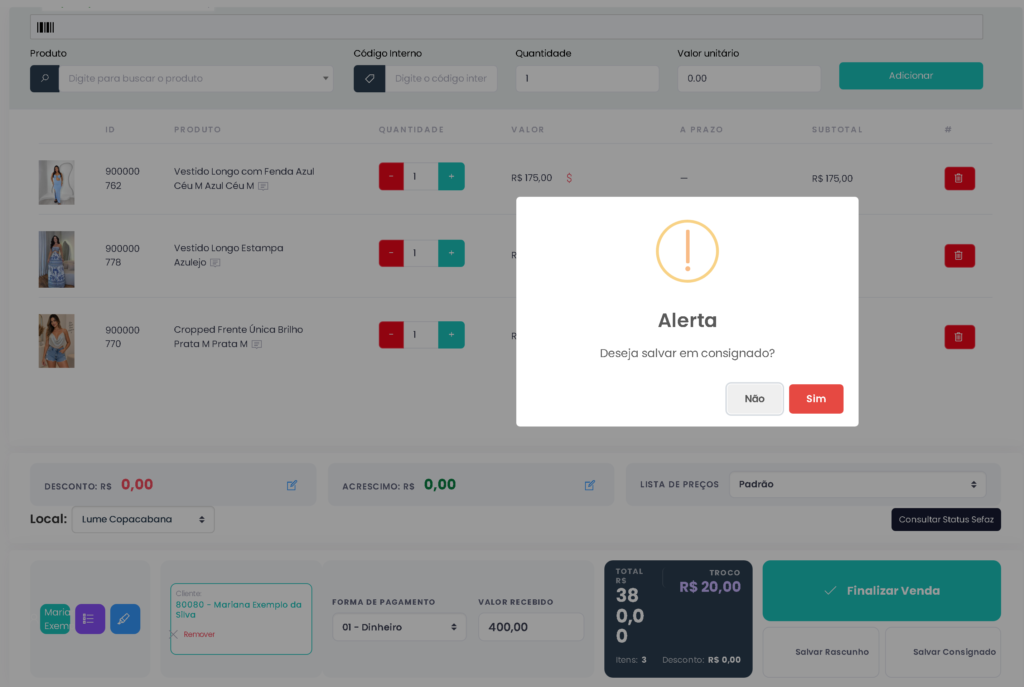Click the green Maria Exem seller button
This screenshot has width=1024, height=687.
click(x=56, y=619)
